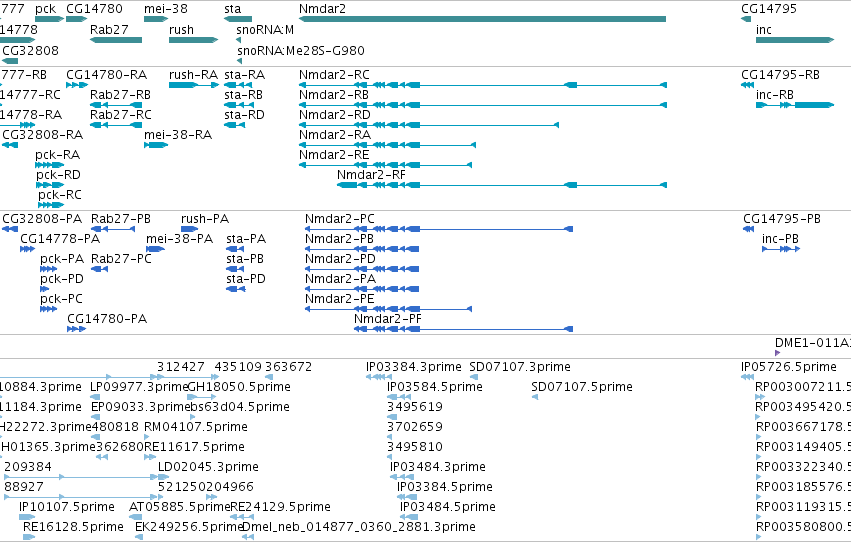Select the CG32808 gene label
The height and width of the screenshot is (542, 851).
pos(30,50)
